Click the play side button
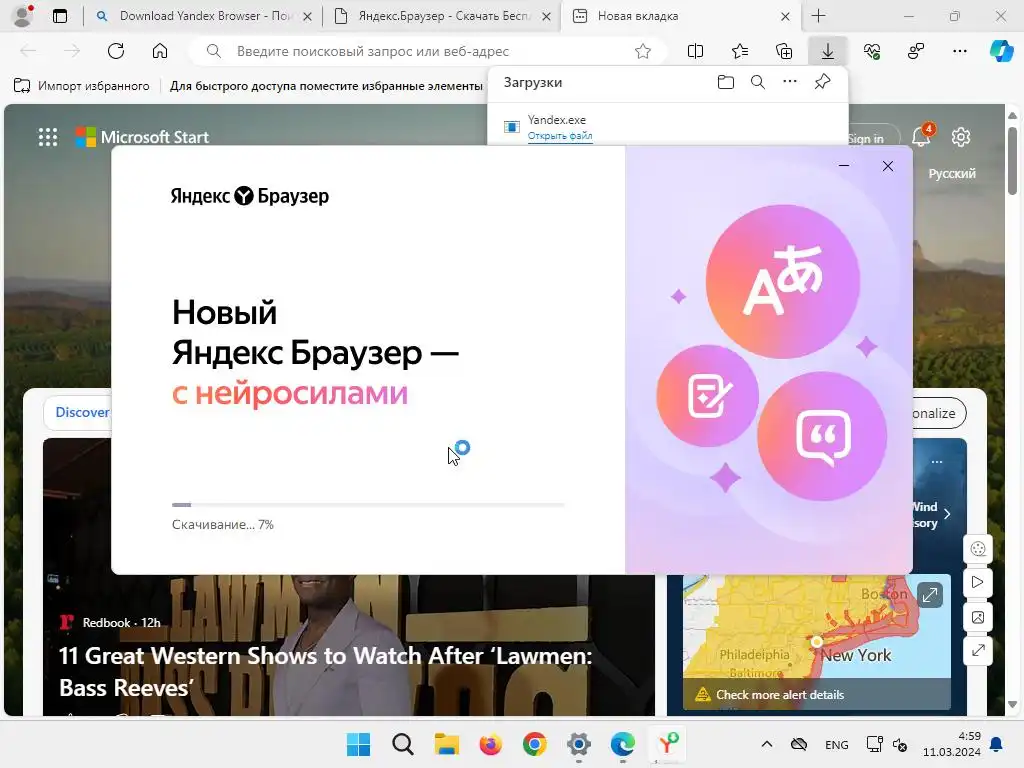This screenshot has width=1024, height=768. 978,582
